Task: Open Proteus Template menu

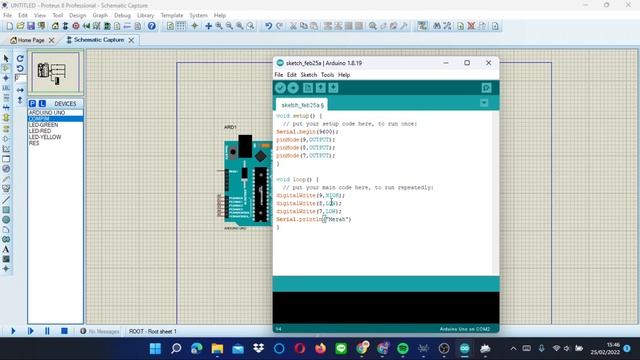Action: point(172,15)
